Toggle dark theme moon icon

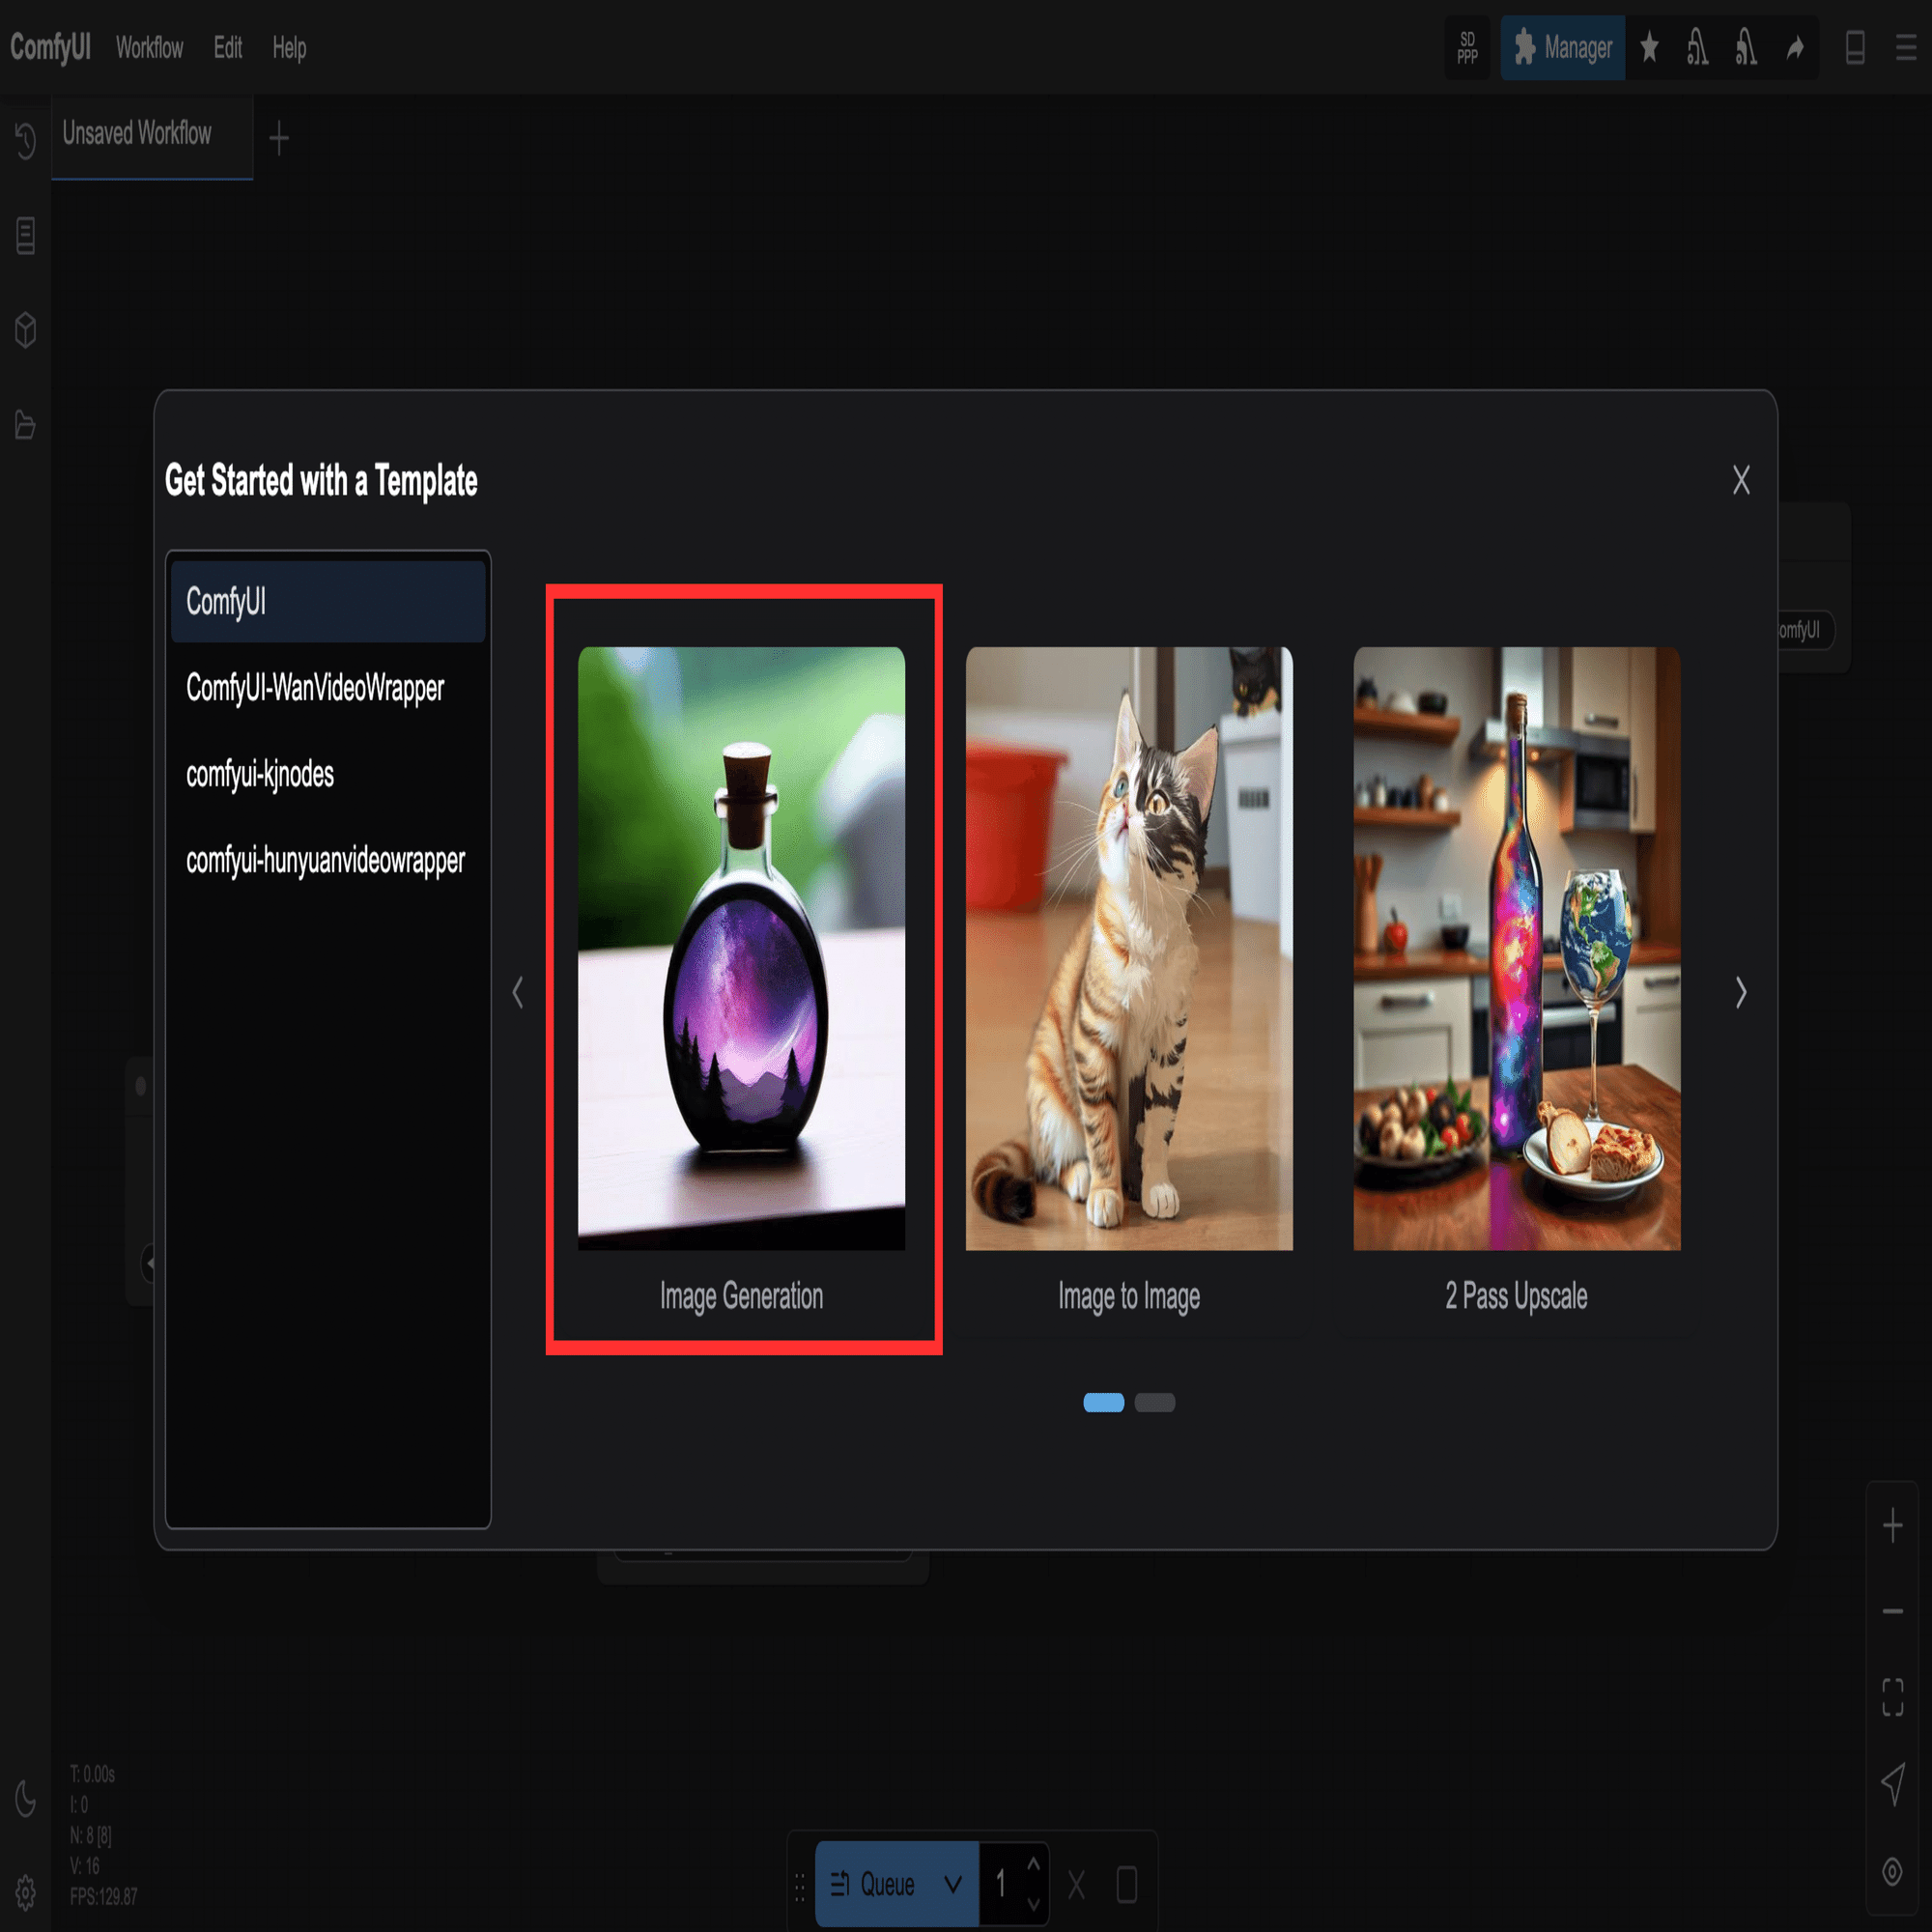click(x=26, y=1799)
